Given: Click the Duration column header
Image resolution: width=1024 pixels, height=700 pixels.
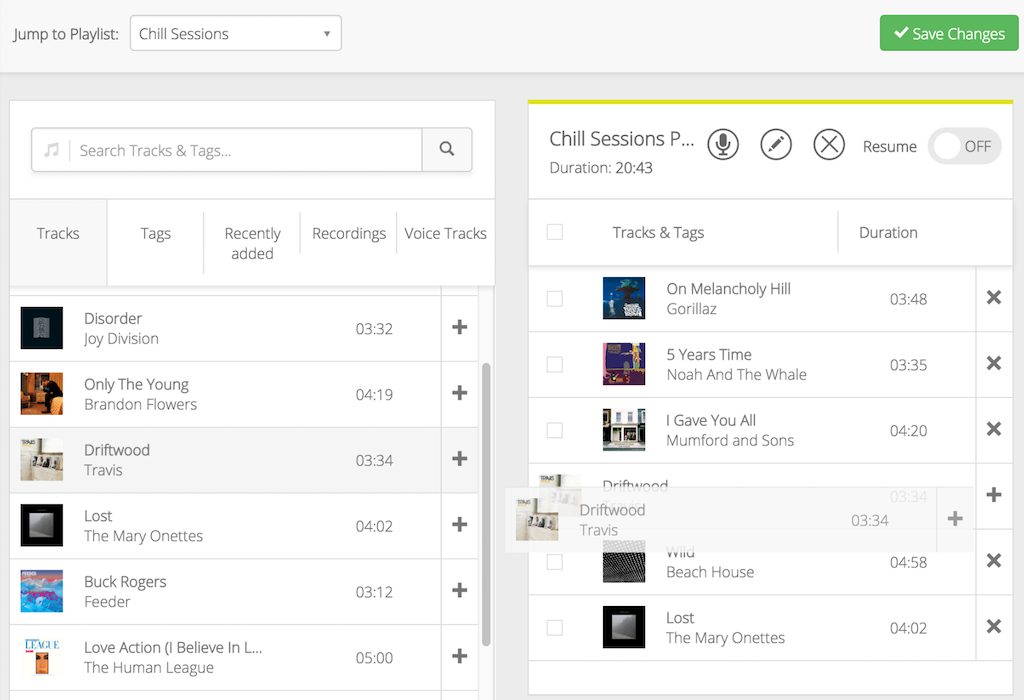Looking at the screenshot, I should 888,233.
